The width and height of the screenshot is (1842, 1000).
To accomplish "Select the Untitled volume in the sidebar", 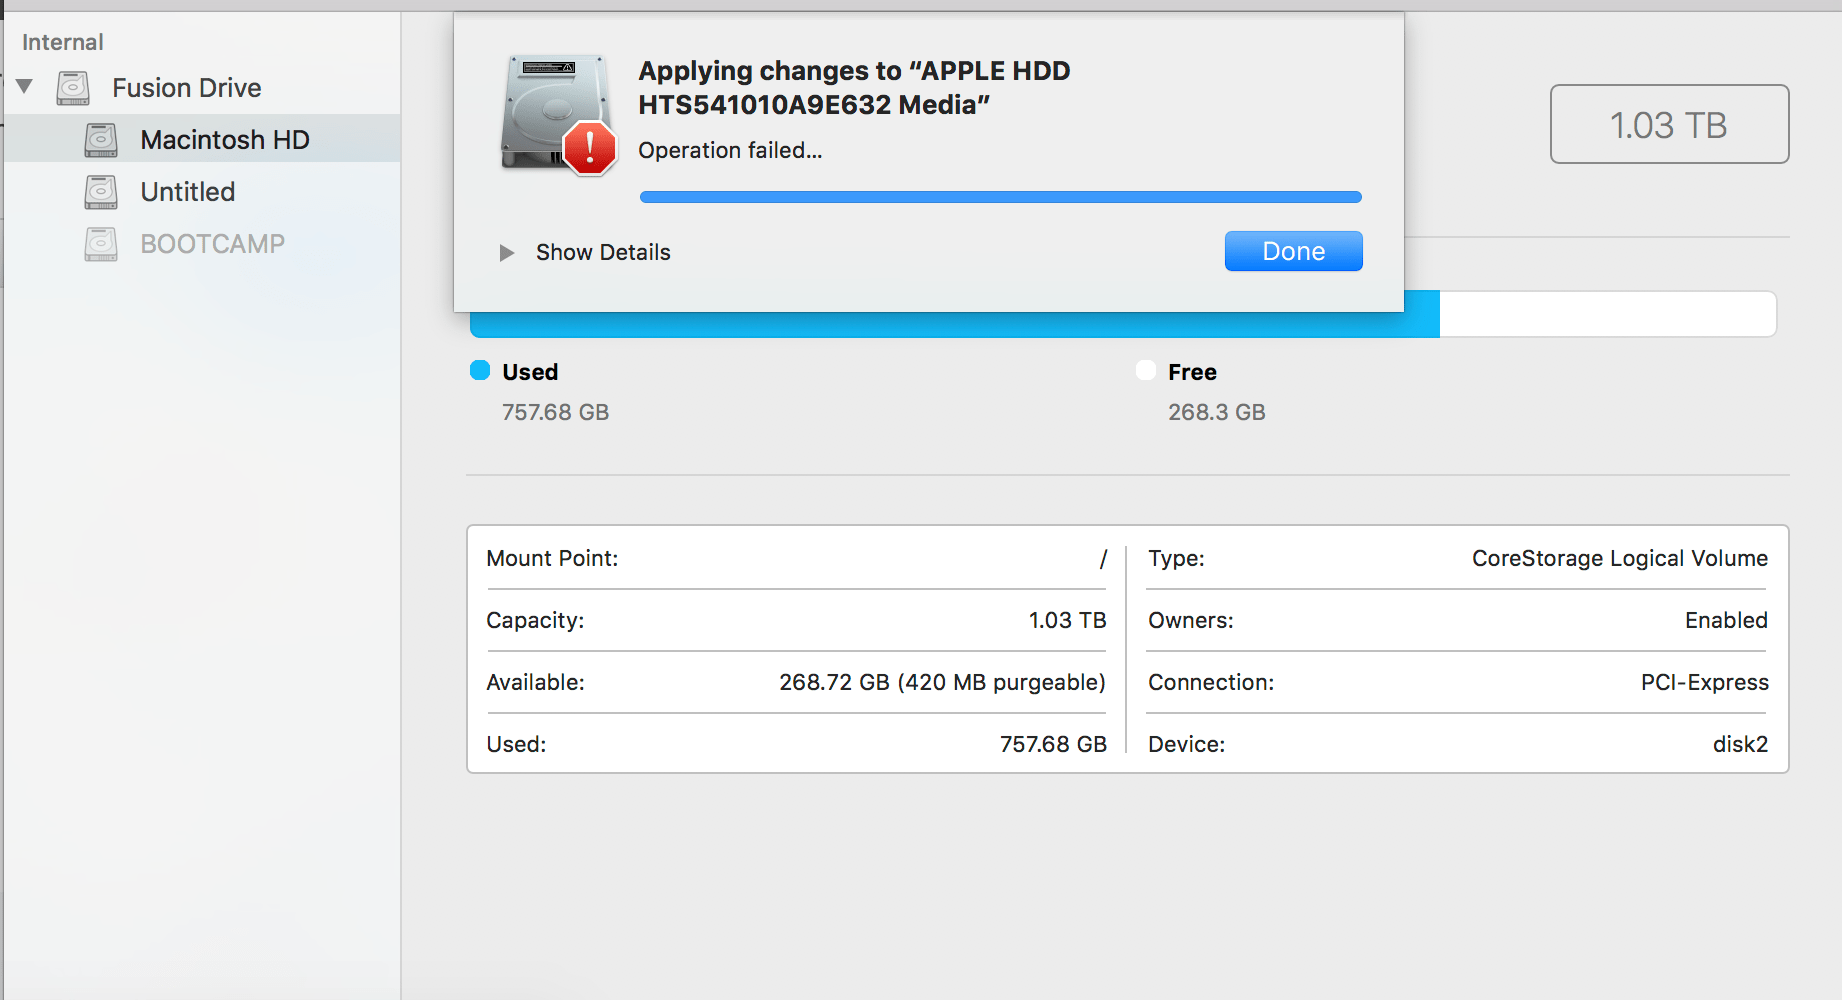I will 187,192.
